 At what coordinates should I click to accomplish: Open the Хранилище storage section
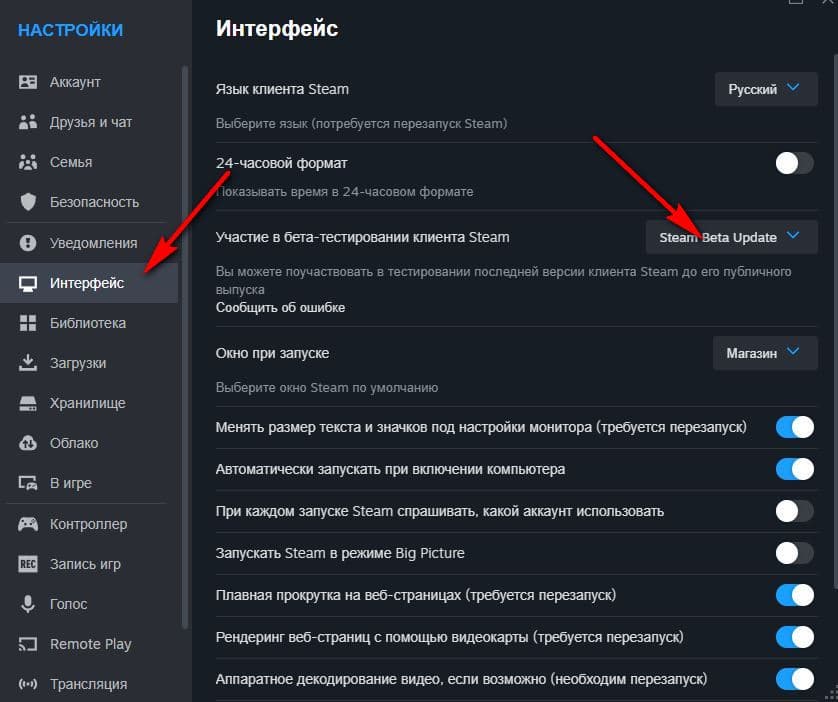point(87,403)
